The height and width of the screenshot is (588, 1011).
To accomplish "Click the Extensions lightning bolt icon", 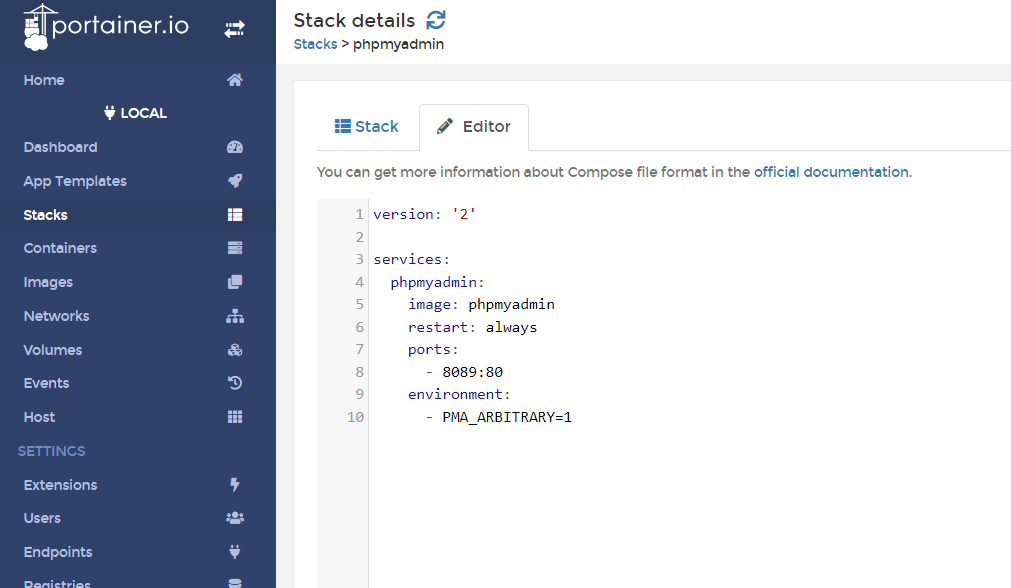I will [x=235, y=485].
